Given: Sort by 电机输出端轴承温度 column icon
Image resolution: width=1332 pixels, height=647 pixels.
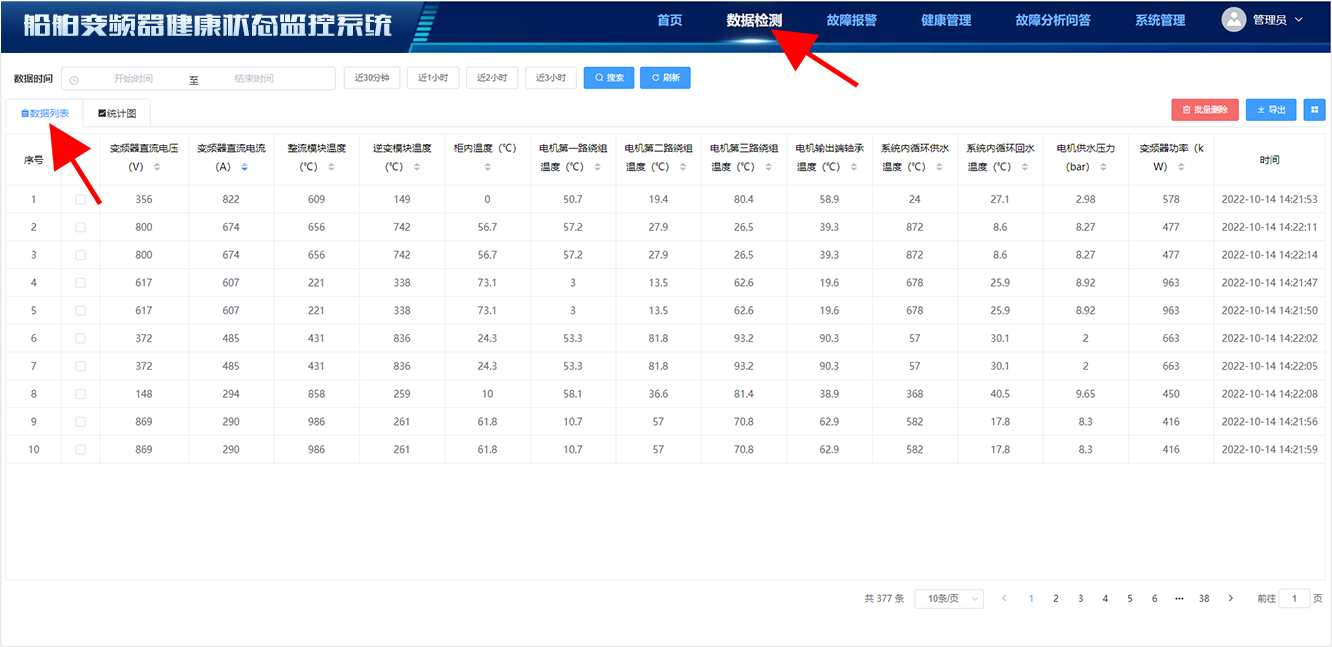Looking at the screenshot, I should click(854, 167).
